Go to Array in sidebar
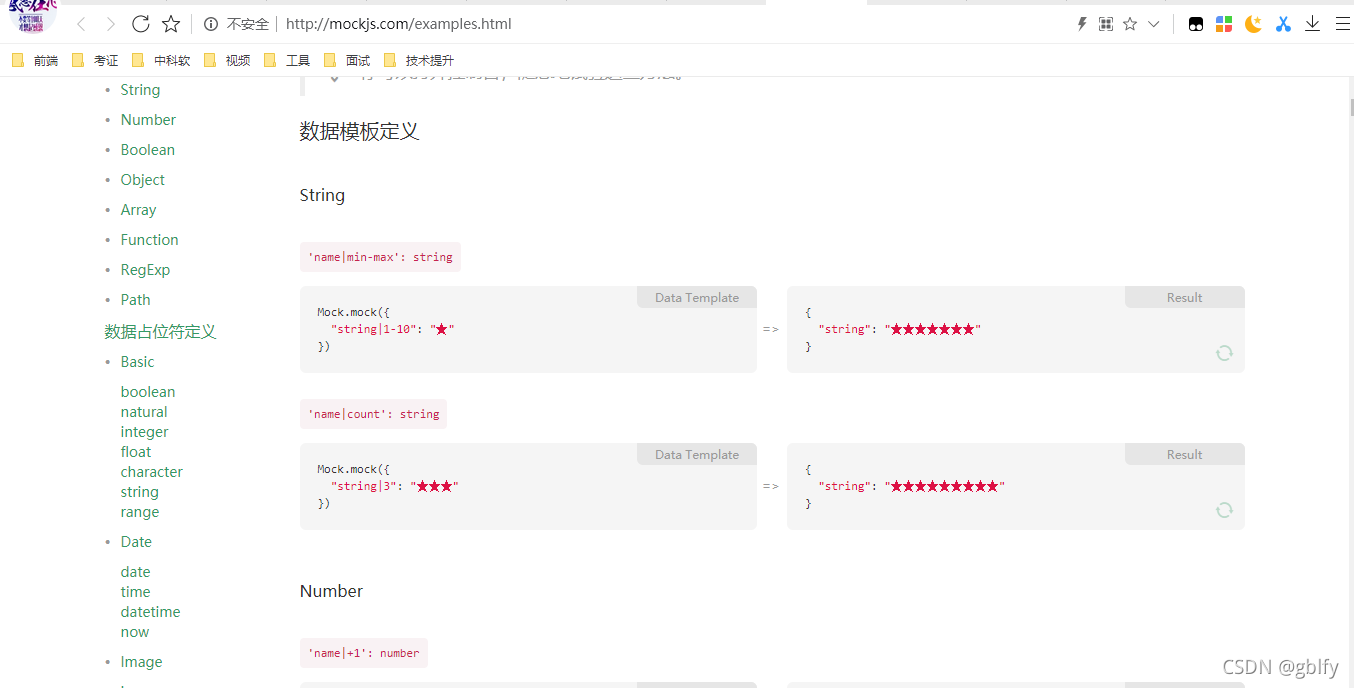Screen dimensions: 1354x688 (x=139, y=210)
